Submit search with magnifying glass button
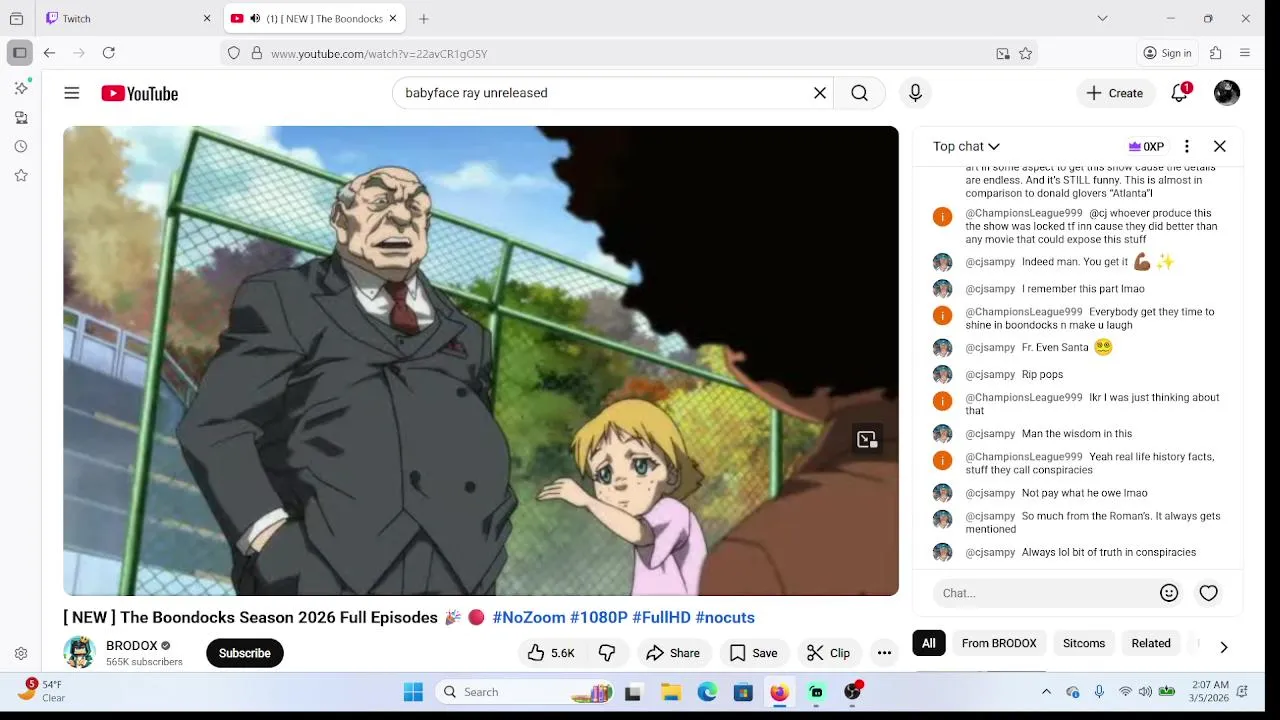 point(859,93)
